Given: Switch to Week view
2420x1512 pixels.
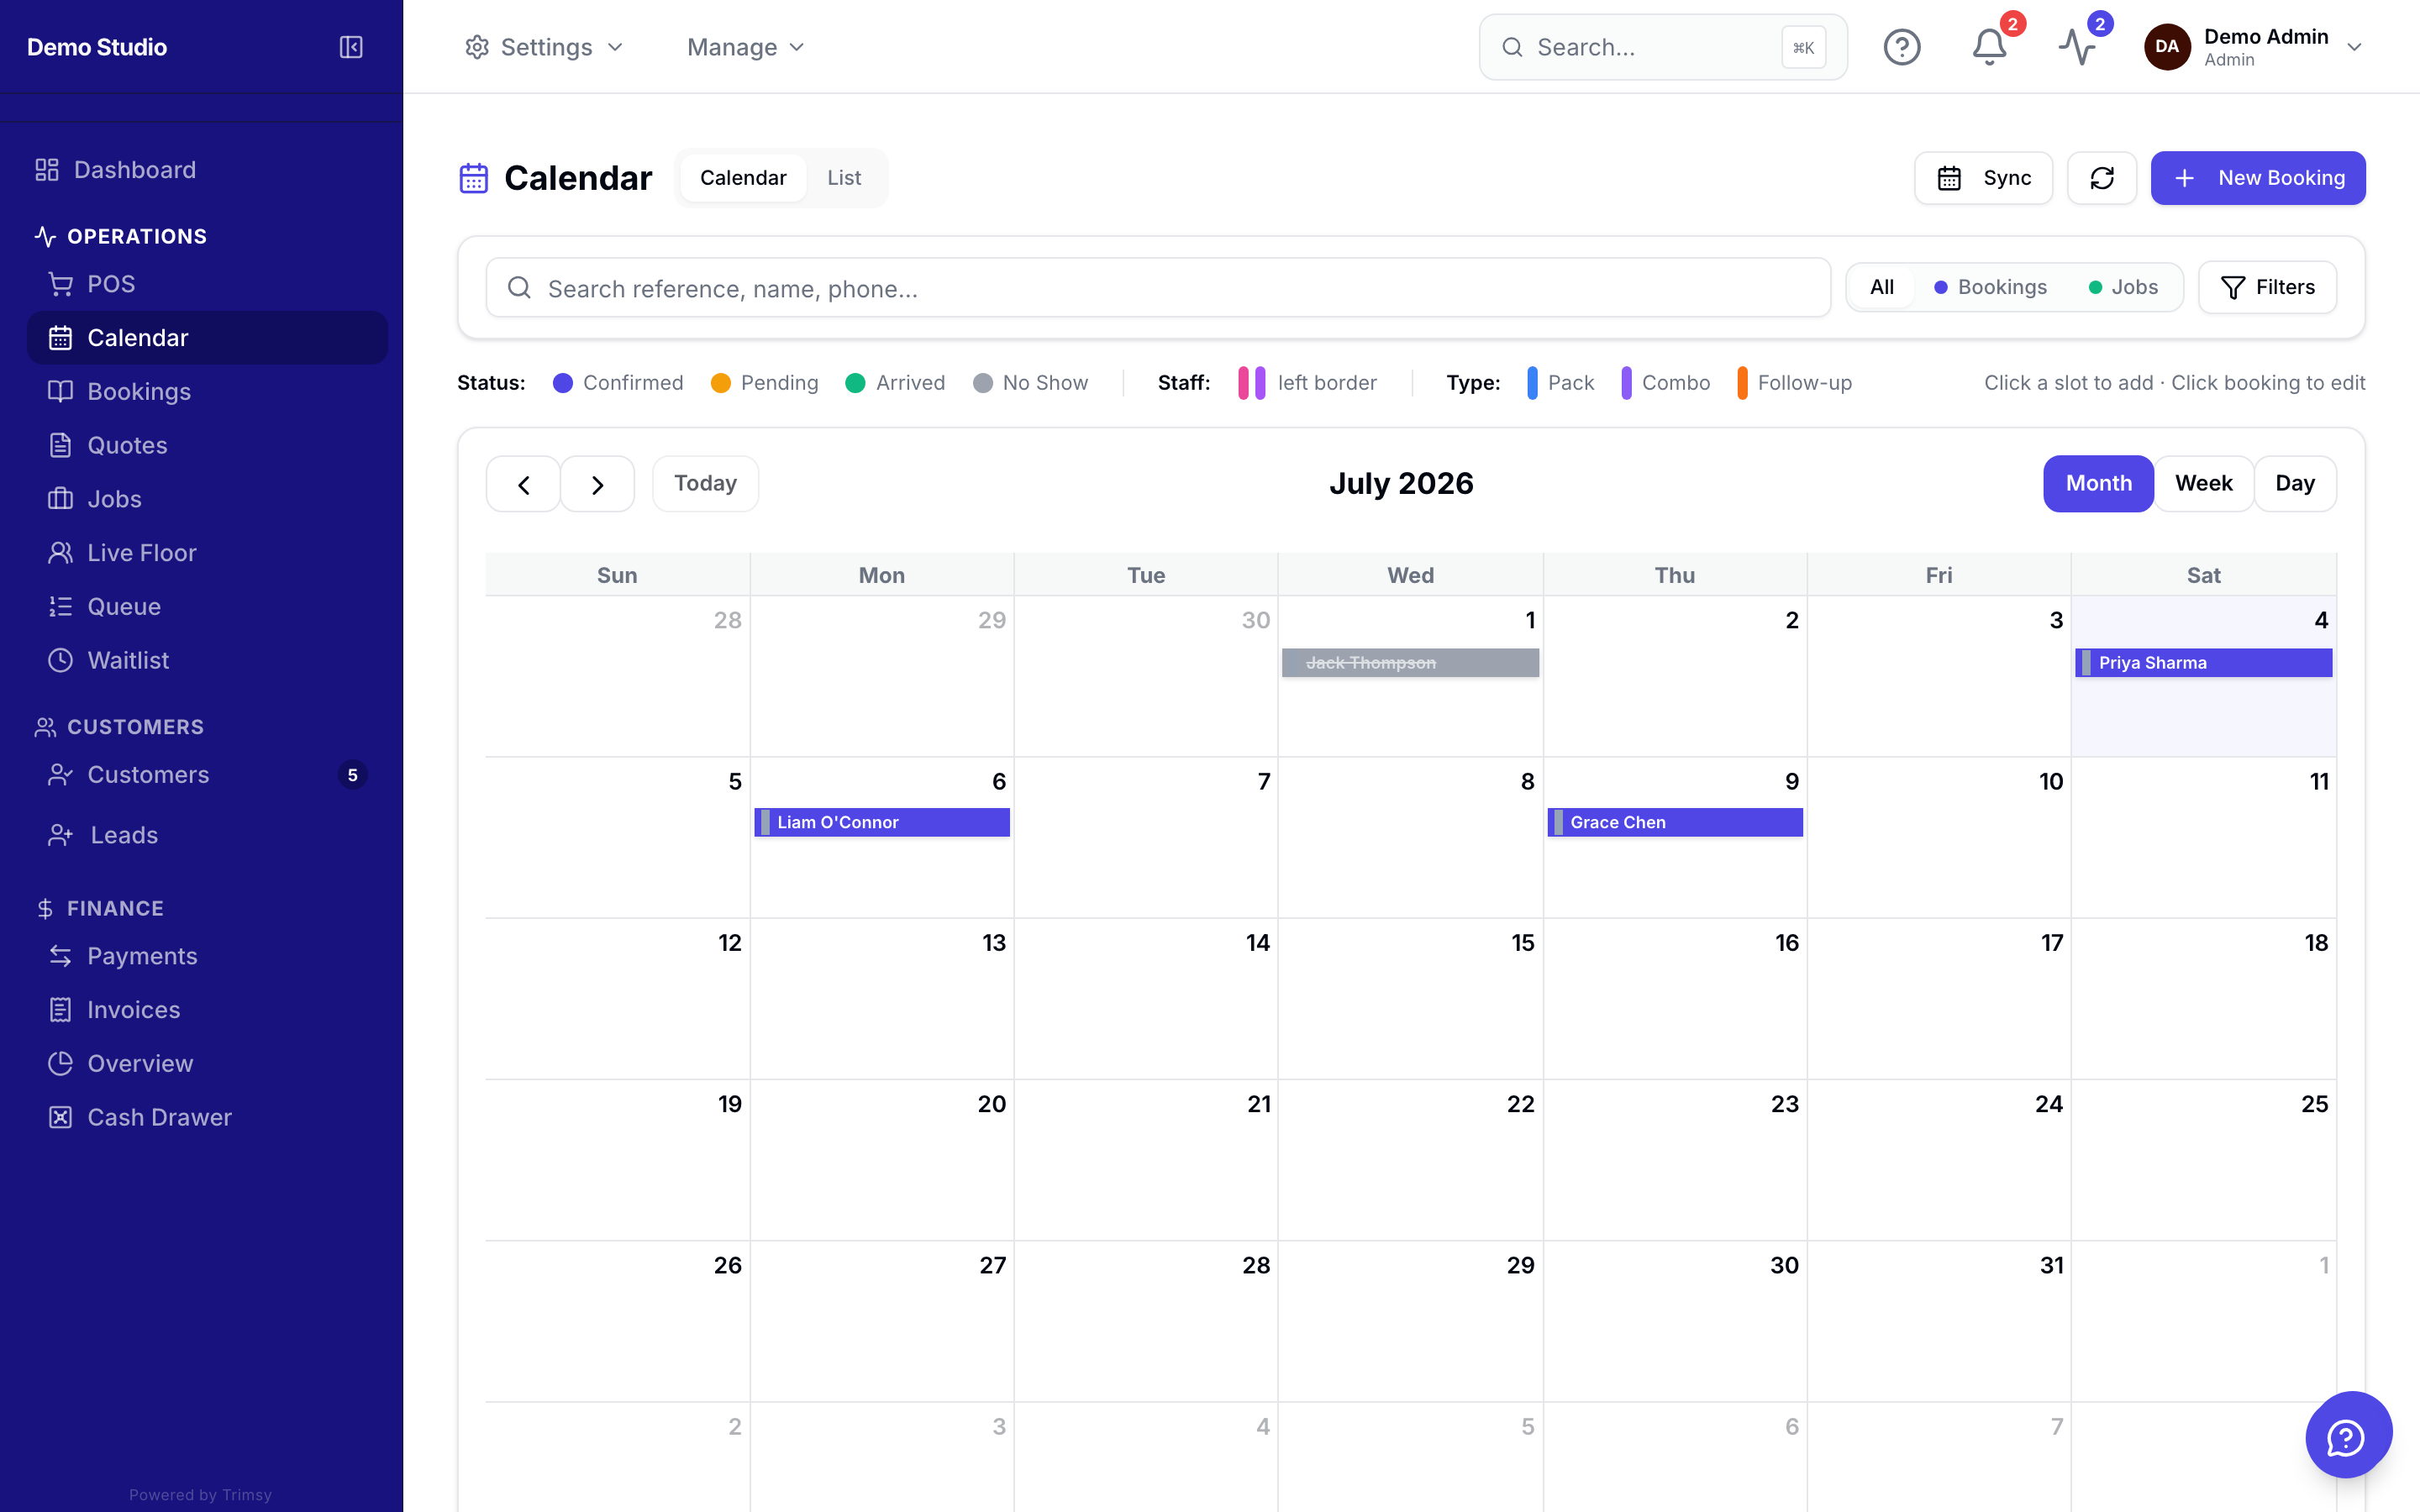Looking at the screenshot, I should [x=2203, y=484].
